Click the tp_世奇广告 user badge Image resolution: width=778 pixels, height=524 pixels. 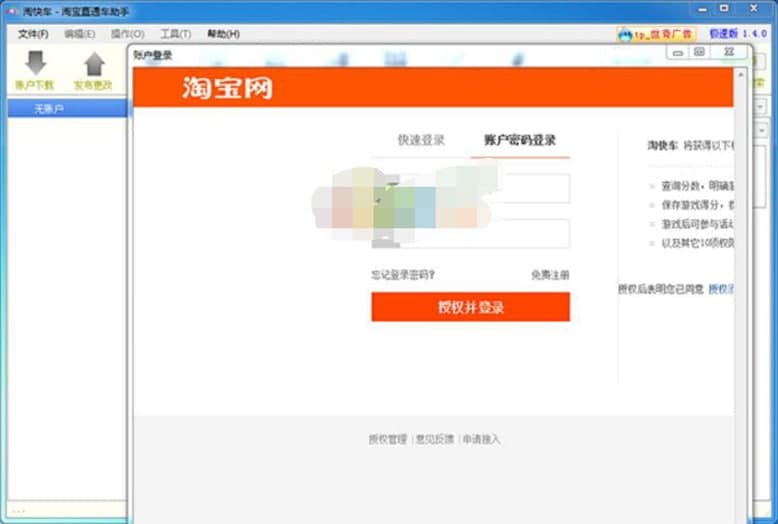point(655,34)
